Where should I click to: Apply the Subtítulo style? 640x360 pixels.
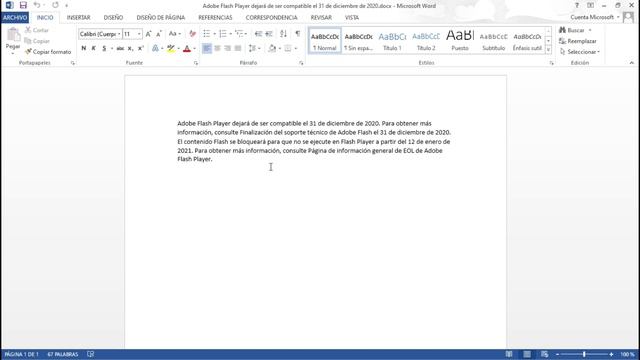tap(493, 40)
